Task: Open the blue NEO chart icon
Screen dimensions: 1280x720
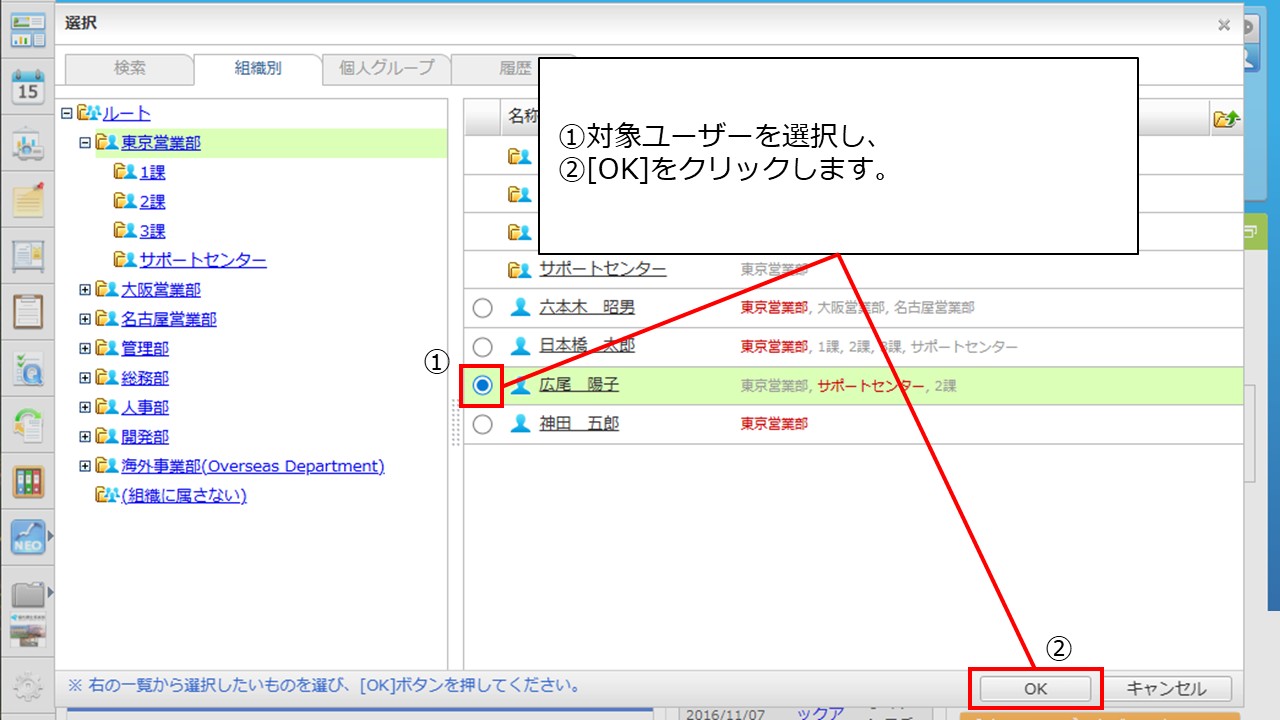Action: coord(28,538)
